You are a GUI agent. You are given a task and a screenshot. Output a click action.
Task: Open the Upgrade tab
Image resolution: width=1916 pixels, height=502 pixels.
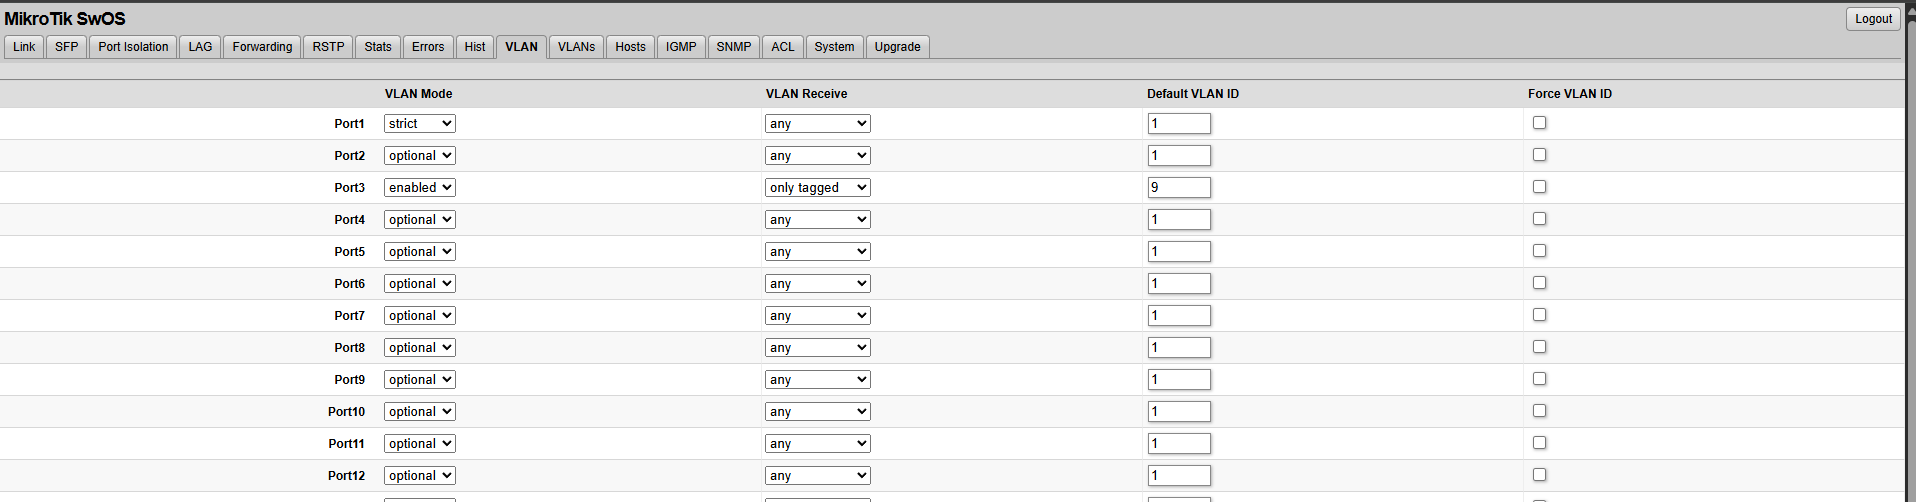click(897, 47)
